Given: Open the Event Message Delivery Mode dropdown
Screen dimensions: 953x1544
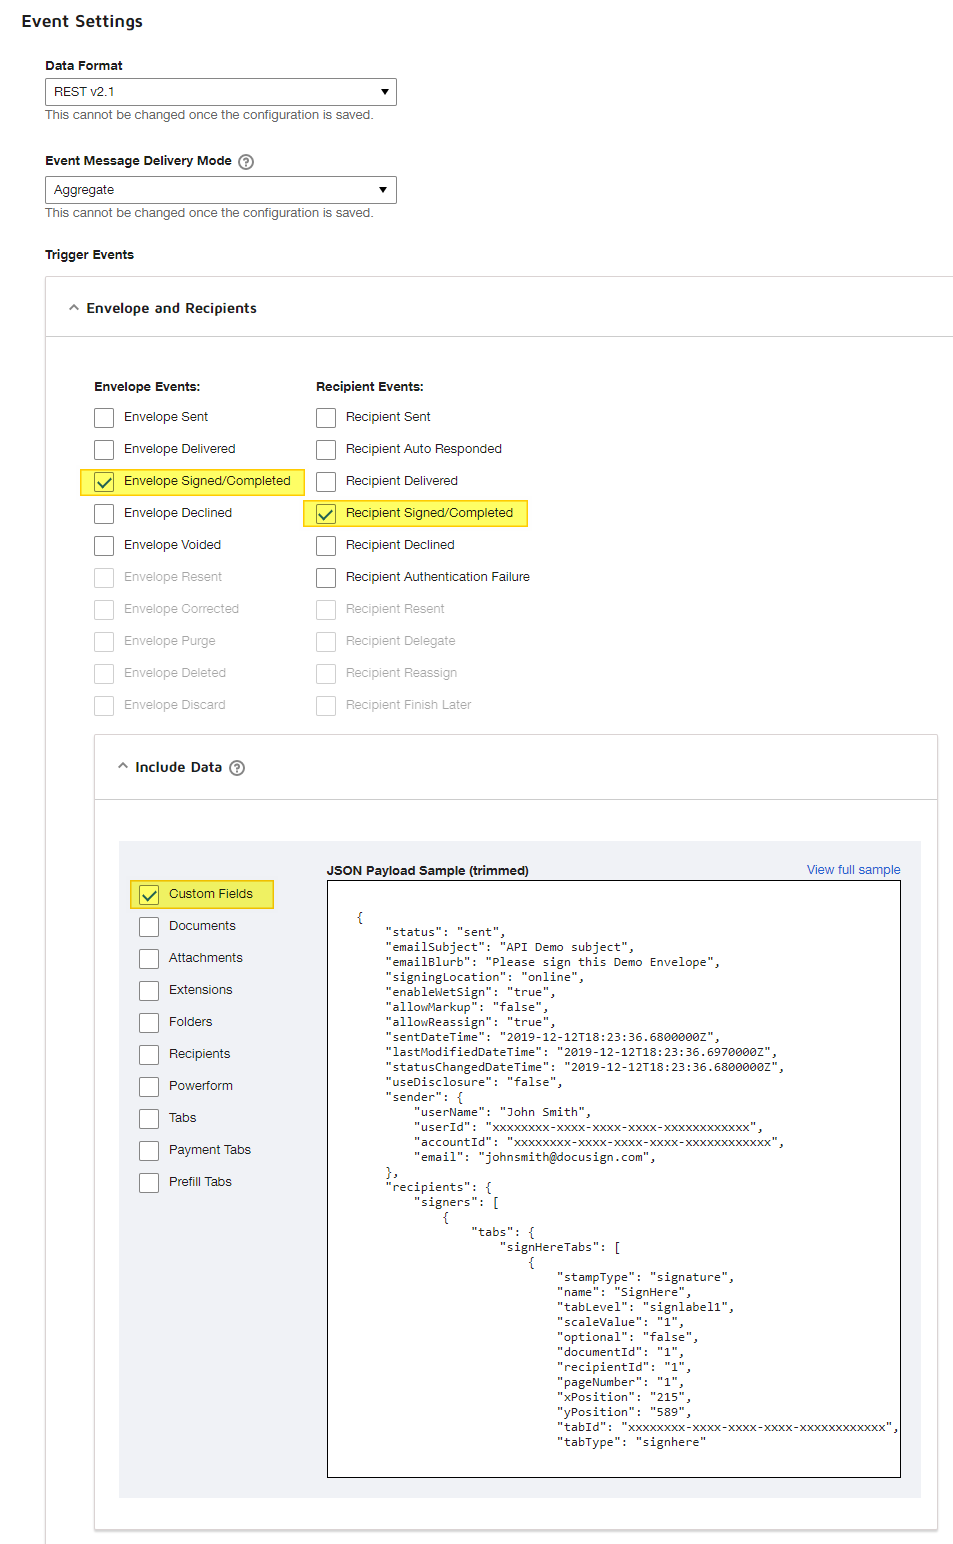Looking at the screenshot, I should 220,190.
